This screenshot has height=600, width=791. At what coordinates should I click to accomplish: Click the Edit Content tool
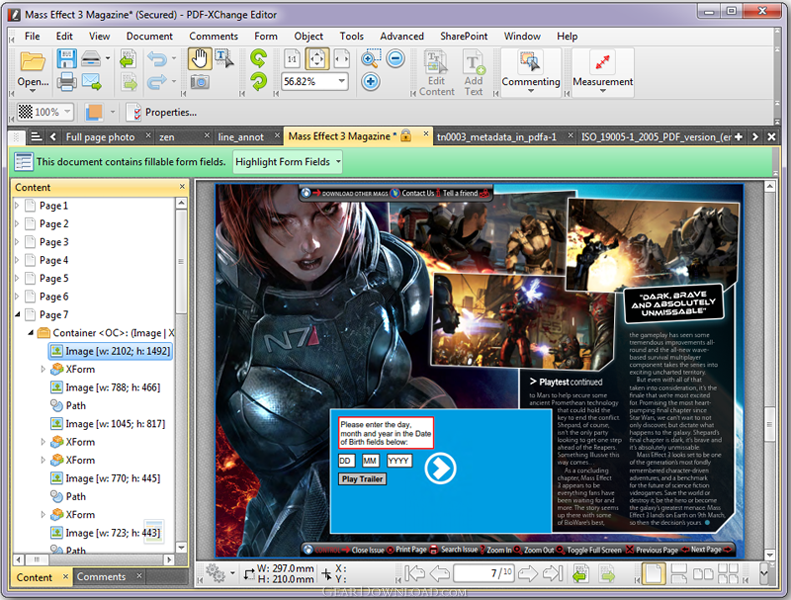(x=436, y=72)
